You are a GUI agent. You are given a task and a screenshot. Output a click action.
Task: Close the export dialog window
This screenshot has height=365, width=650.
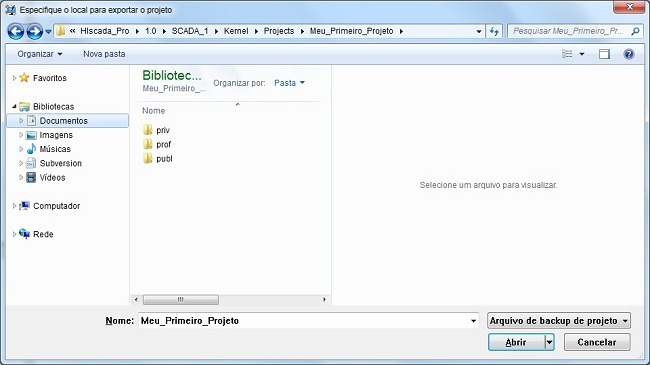[x=629, y=7]
